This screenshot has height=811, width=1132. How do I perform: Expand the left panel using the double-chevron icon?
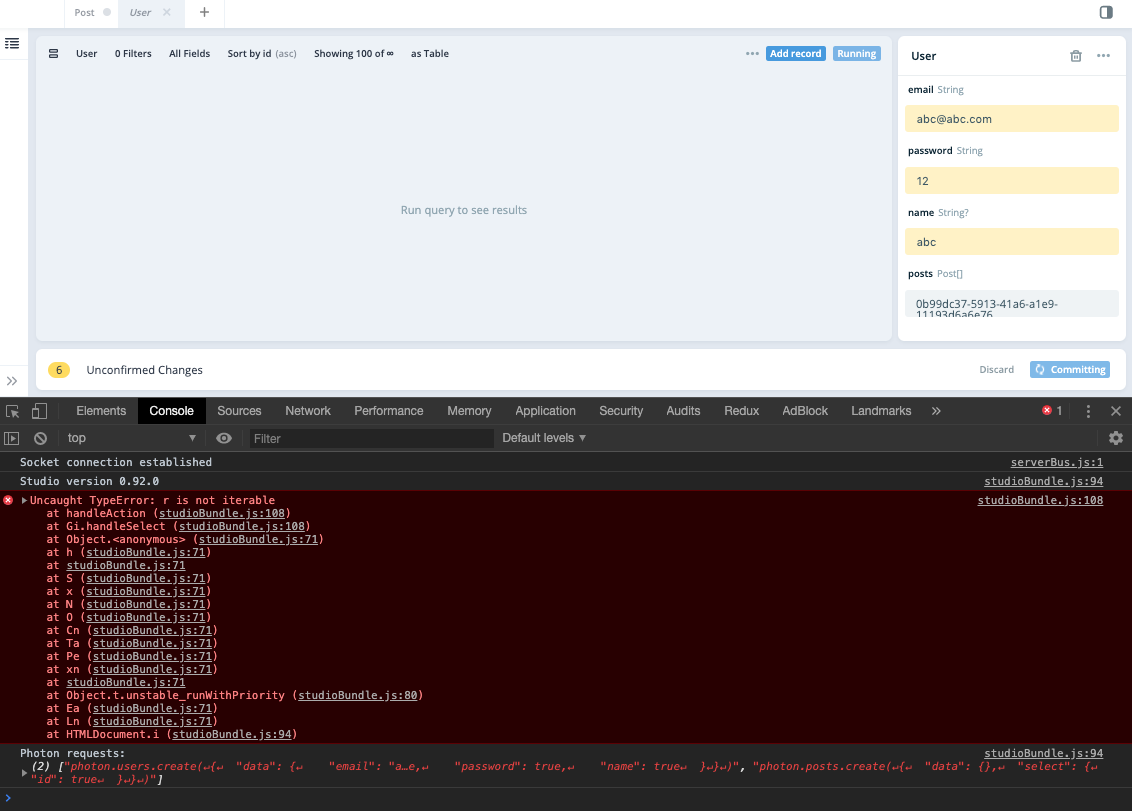click(12, 381)
